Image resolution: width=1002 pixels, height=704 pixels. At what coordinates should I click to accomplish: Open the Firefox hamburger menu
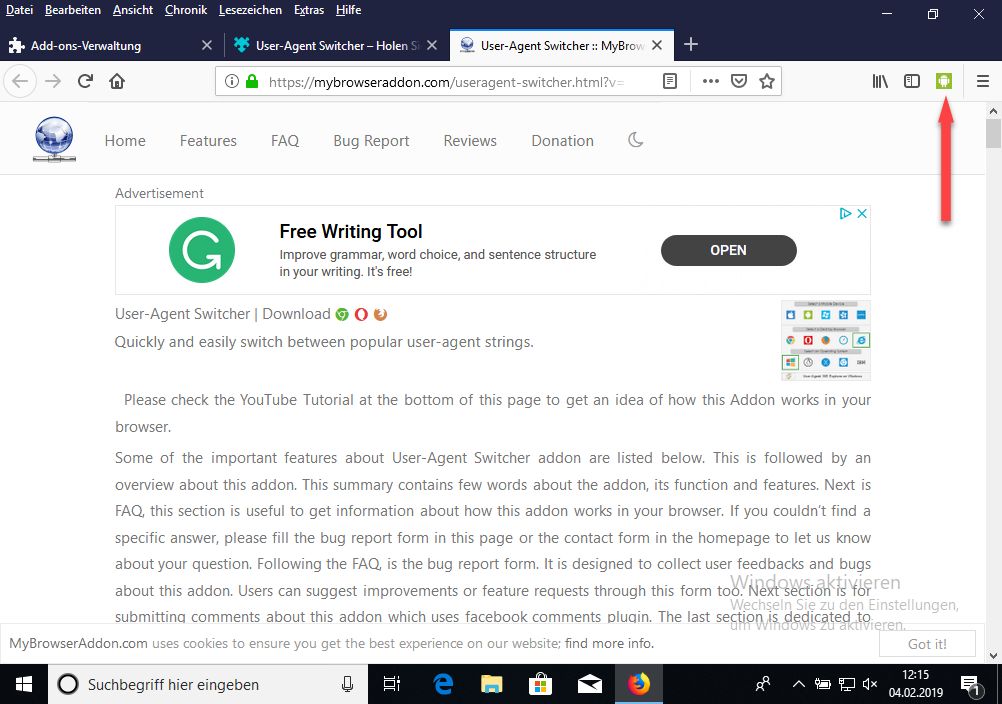pos(983,81)
